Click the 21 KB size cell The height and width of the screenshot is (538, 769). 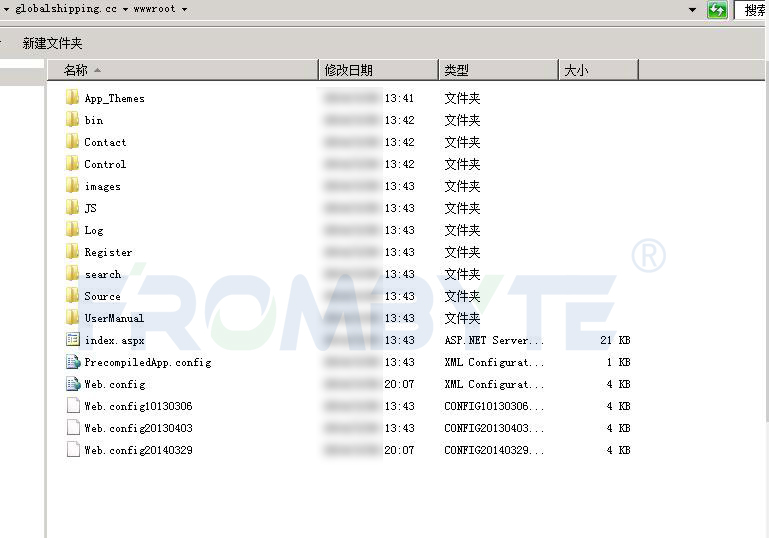pyautogui.click(x=615, y=340)
